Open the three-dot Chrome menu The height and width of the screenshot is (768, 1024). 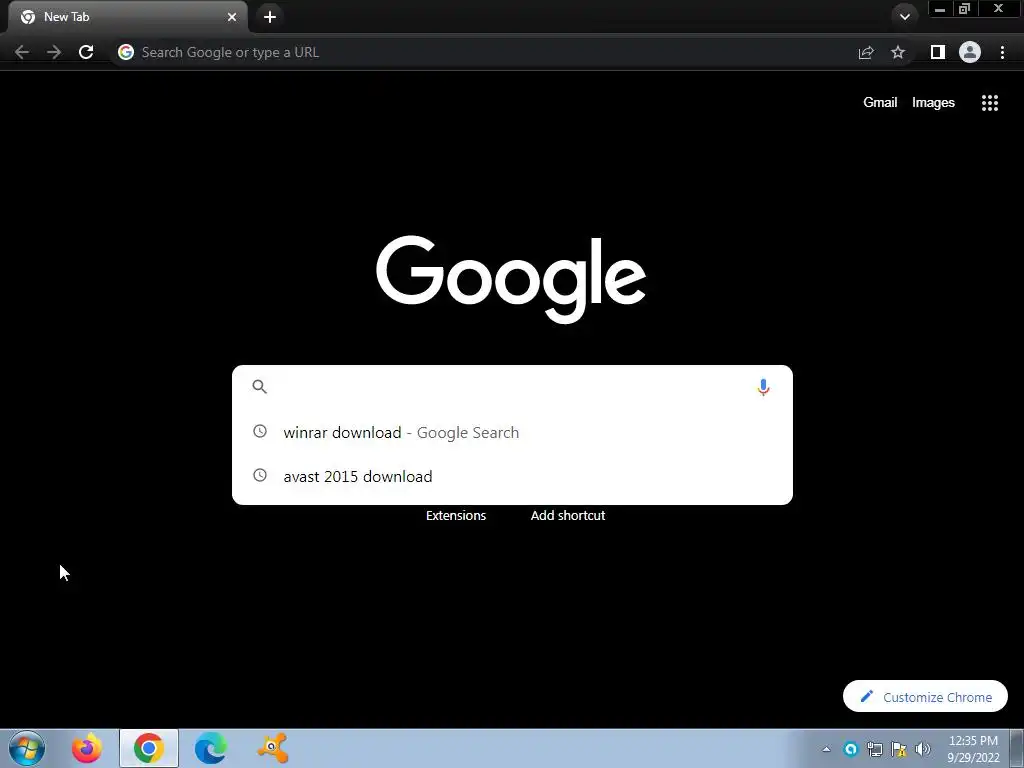point(1002,52)
